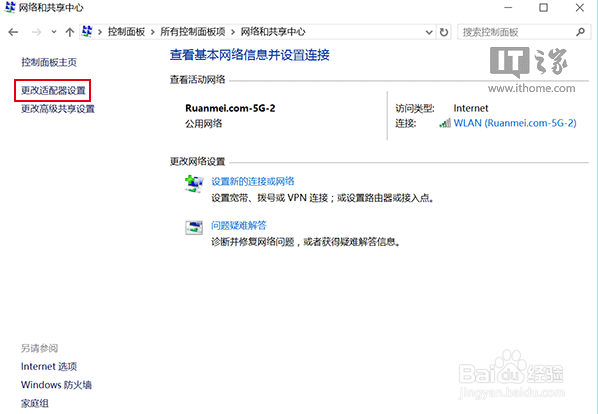Go up one level with the up arrow
Screen dimensions: 598x414
click(69, 32)
